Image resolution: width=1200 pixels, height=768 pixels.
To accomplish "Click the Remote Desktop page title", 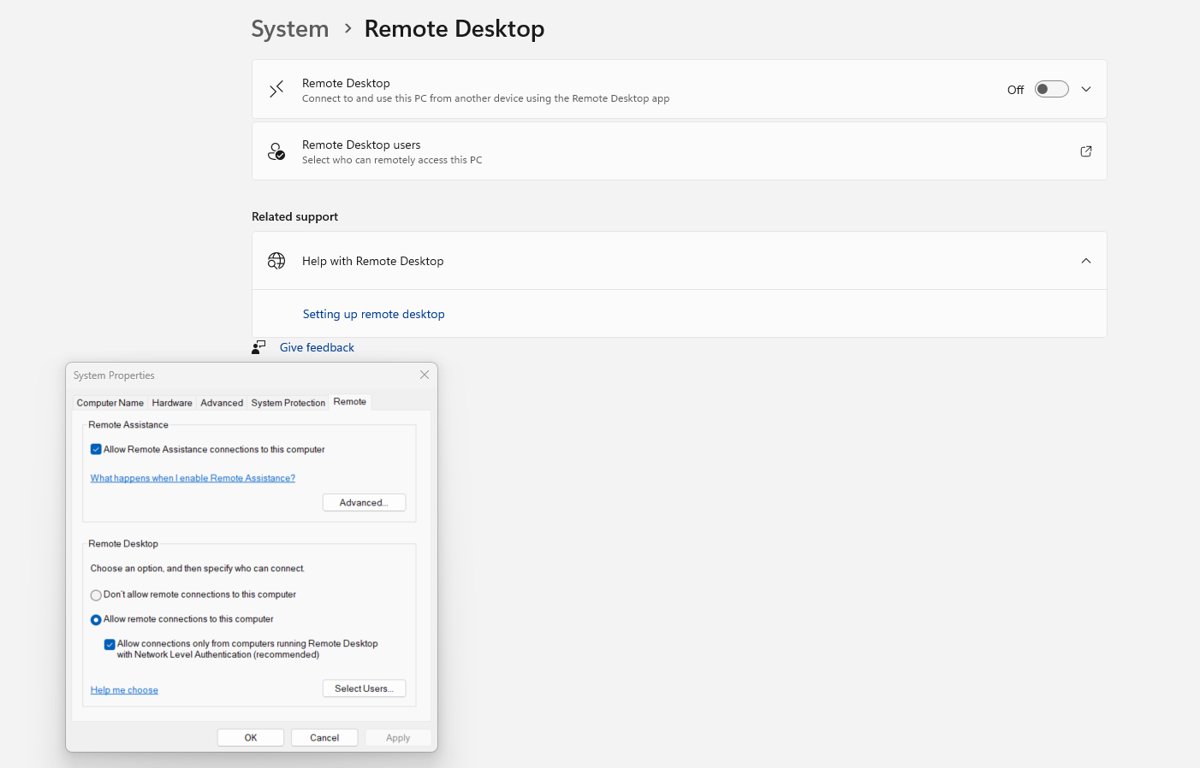I will [x=454, y=29].
